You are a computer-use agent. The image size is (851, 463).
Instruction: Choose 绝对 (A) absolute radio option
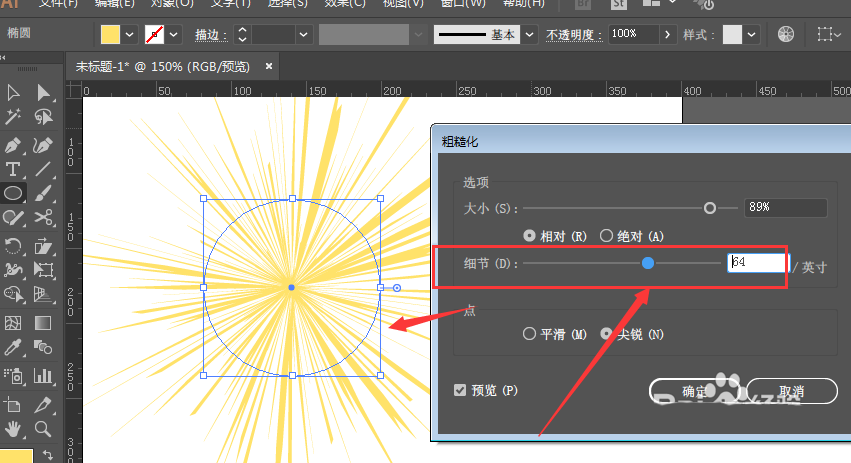click(x=606, y=236)
